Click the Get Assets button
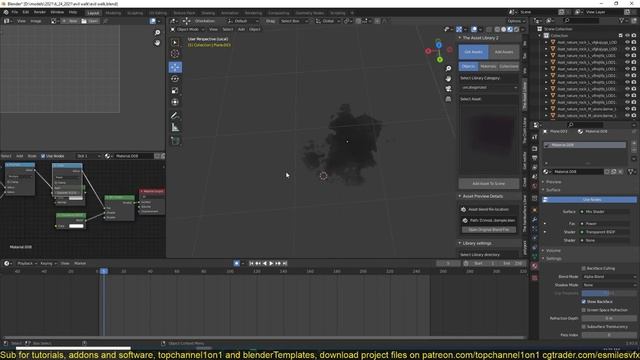Screen dimensions: 640x360 473,52
